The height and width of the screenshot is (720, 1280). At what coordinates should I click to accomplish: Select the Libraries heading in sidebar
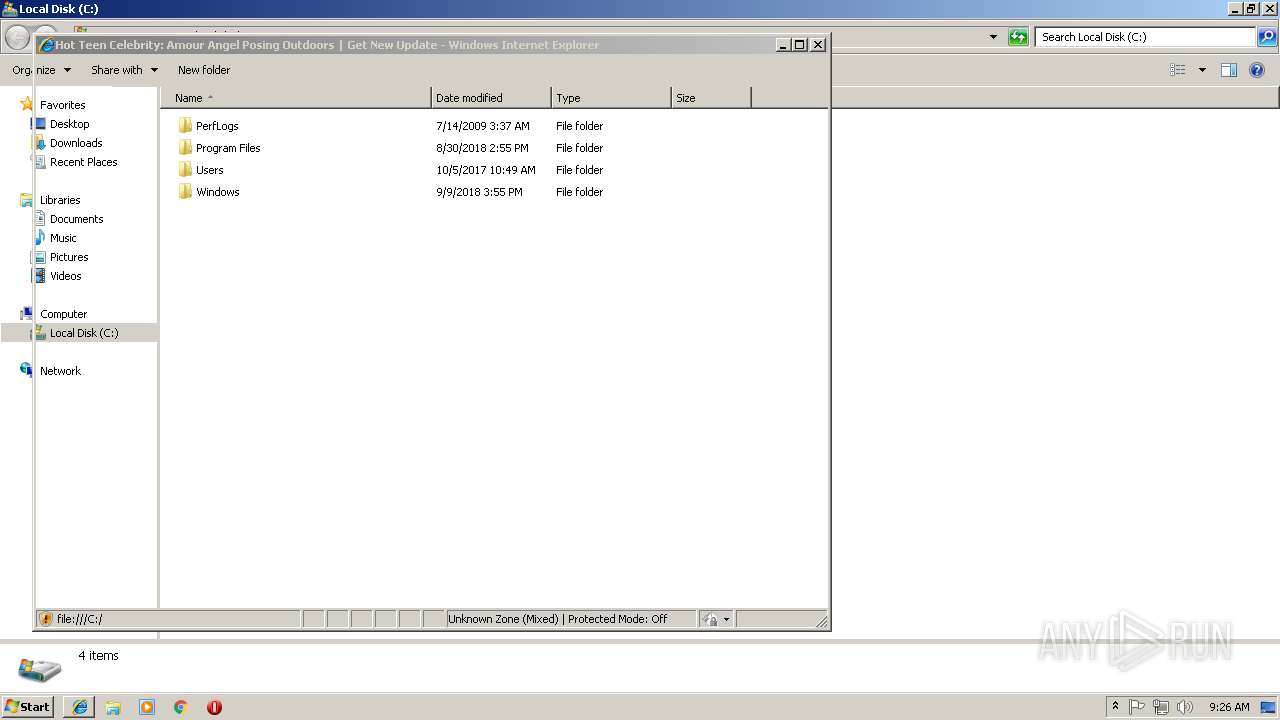coord(60,200)
